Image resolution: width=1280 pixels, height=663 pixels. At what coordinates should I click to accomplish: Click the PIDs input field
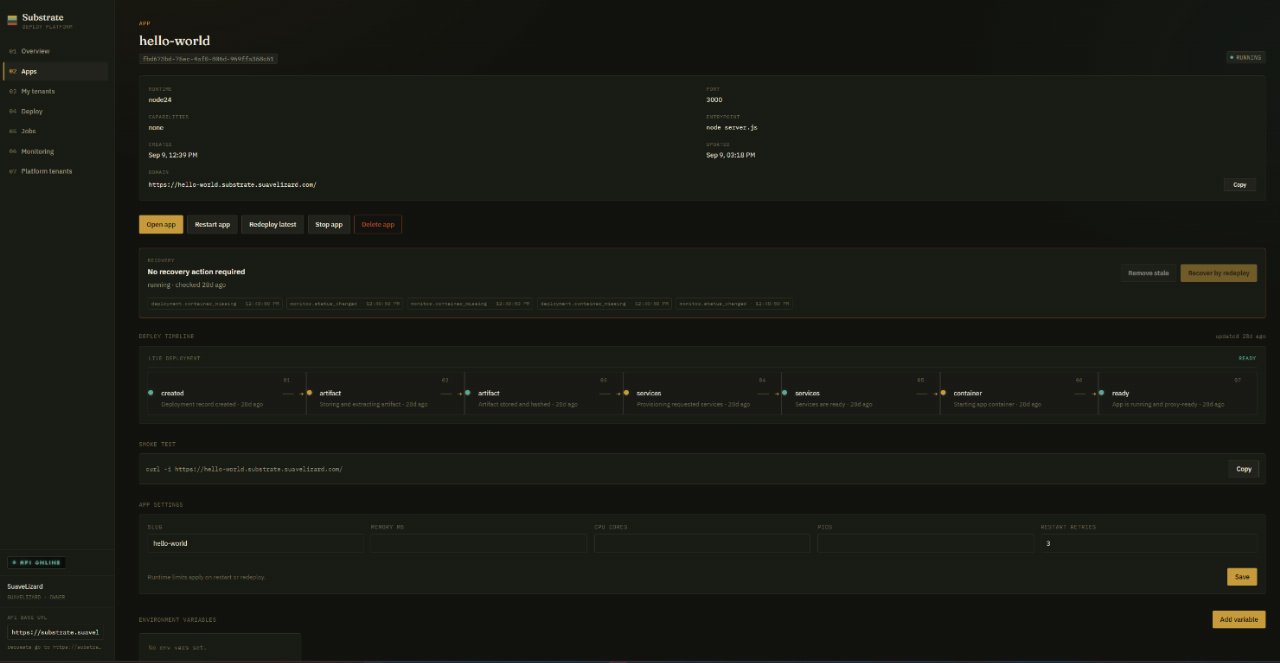tap(925, 543)
